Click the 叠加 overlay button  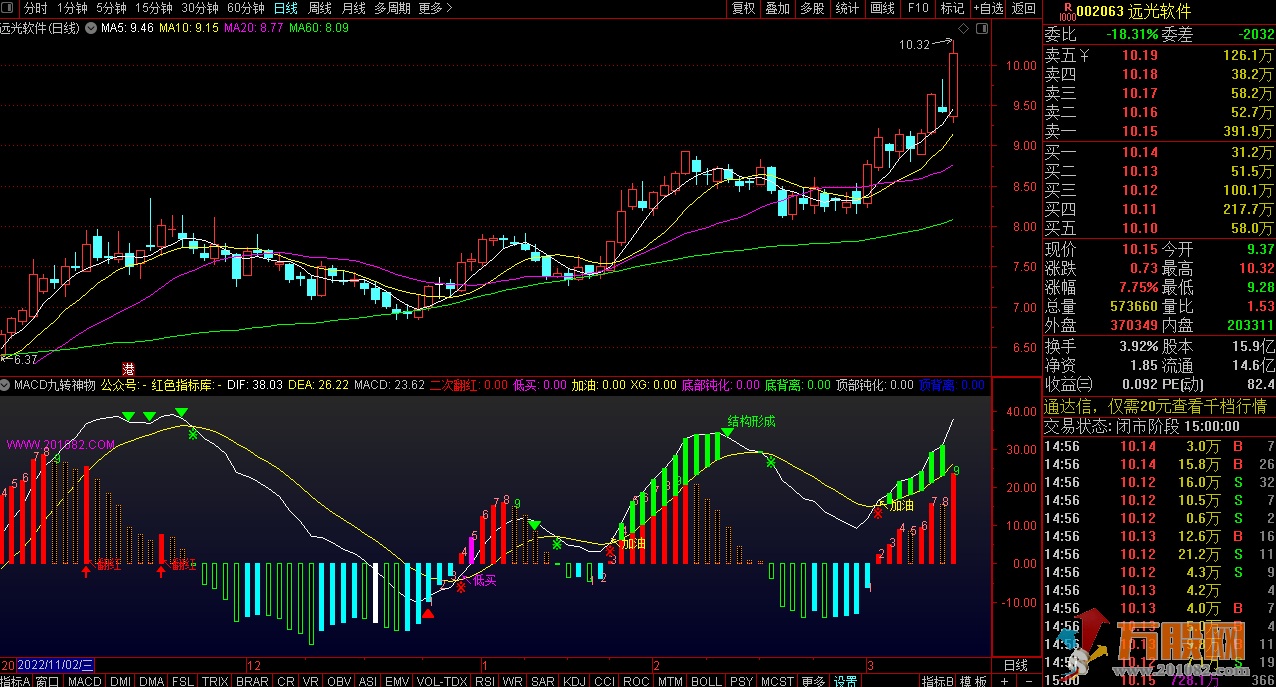coord(778,8)
